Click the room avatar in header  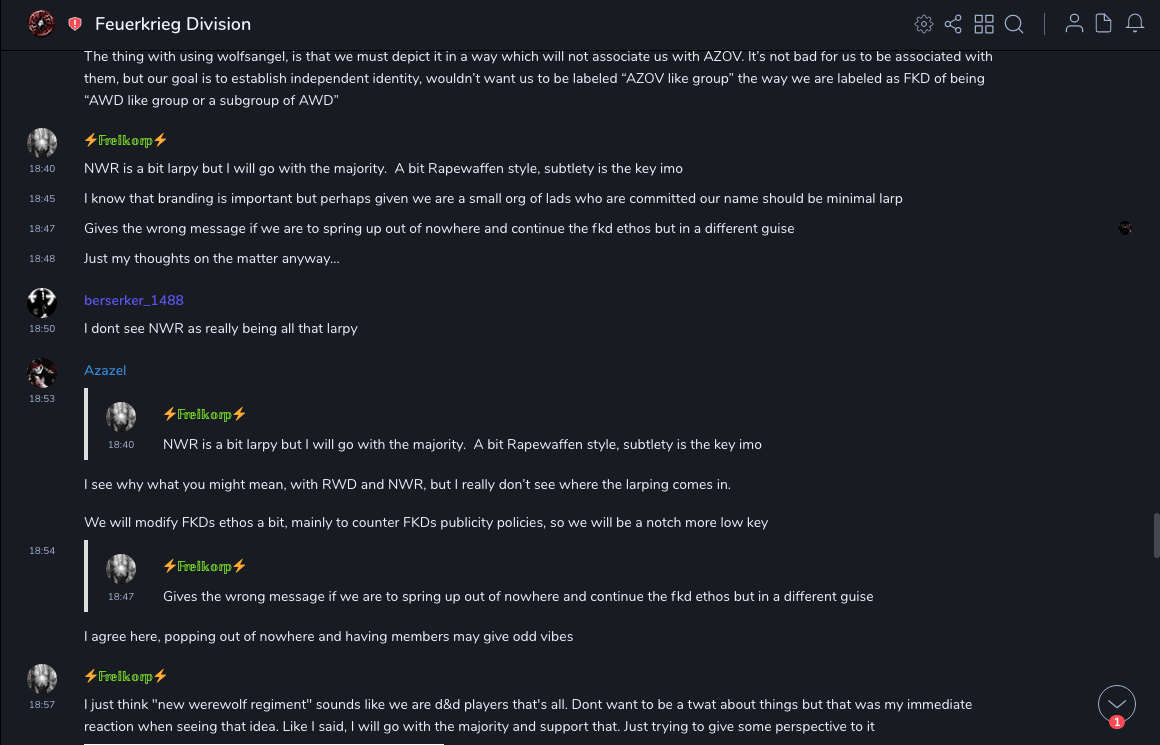41,24
